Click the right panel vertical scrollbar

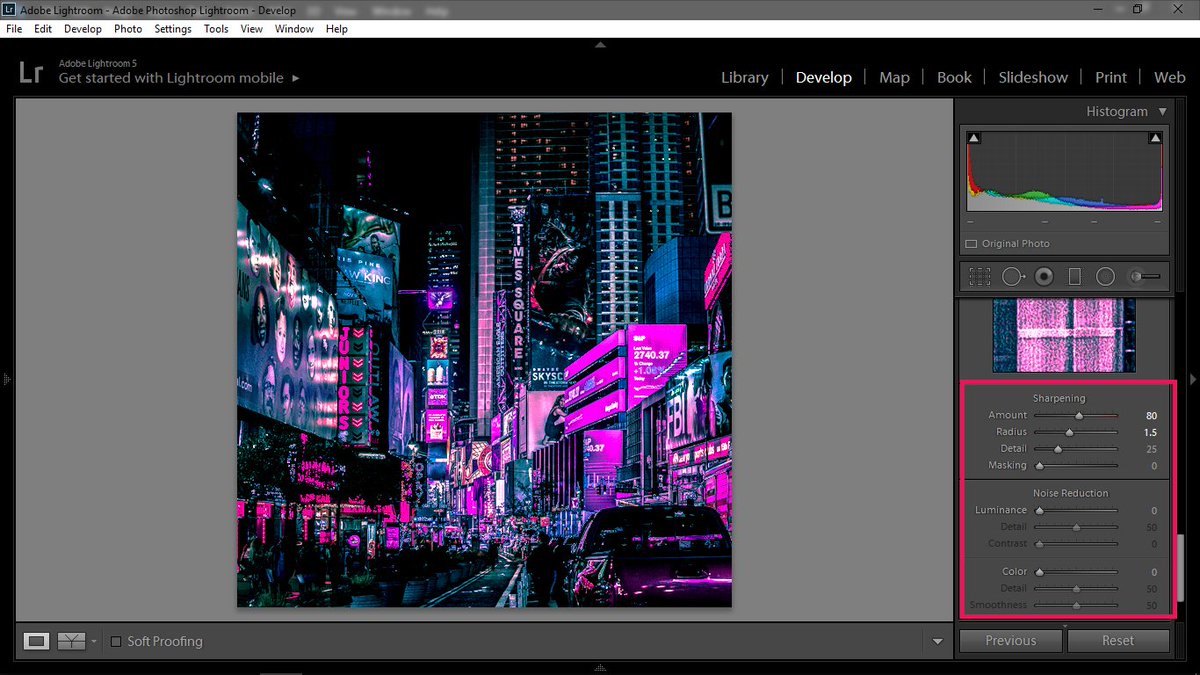tap(1179, 567)
